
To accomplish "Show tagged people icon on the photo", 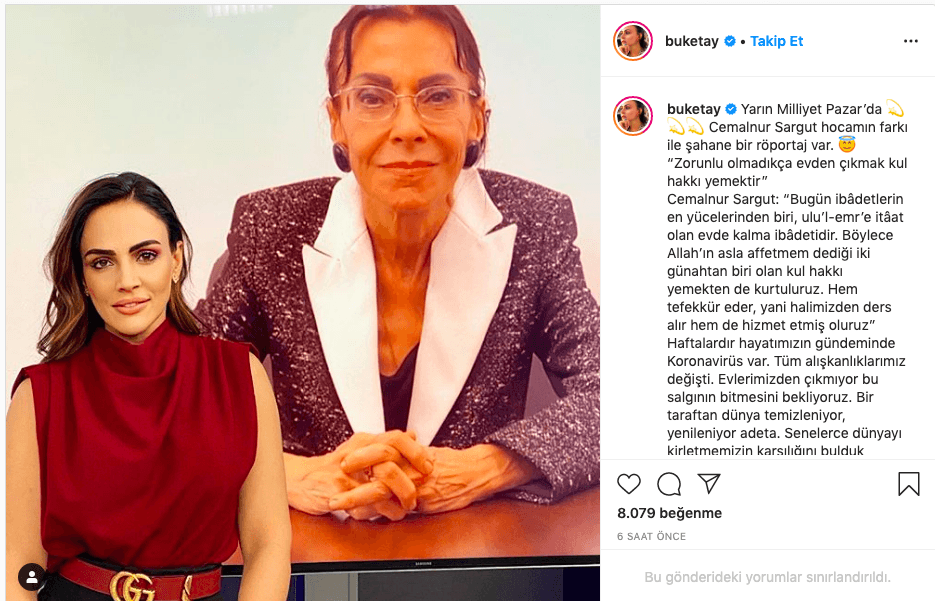I will point(32,577).
